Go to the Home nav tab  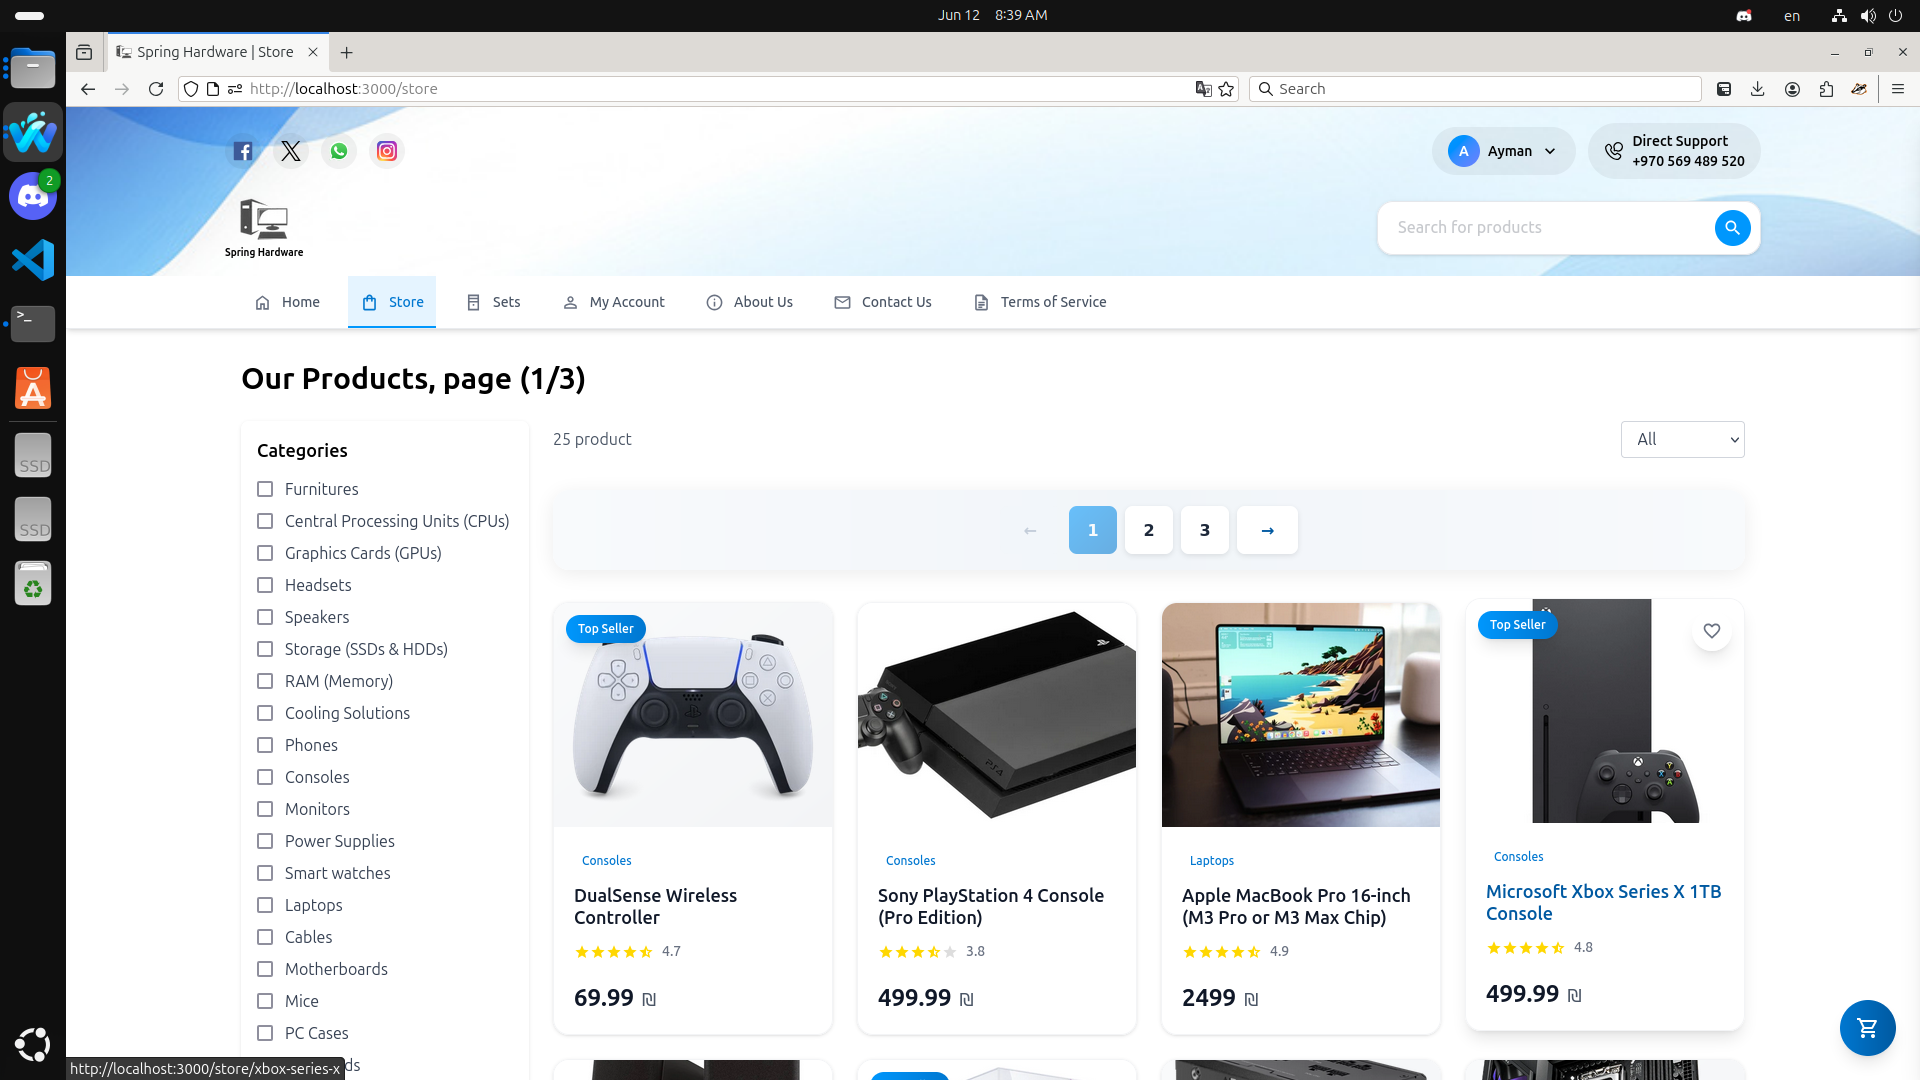(287, 302)
